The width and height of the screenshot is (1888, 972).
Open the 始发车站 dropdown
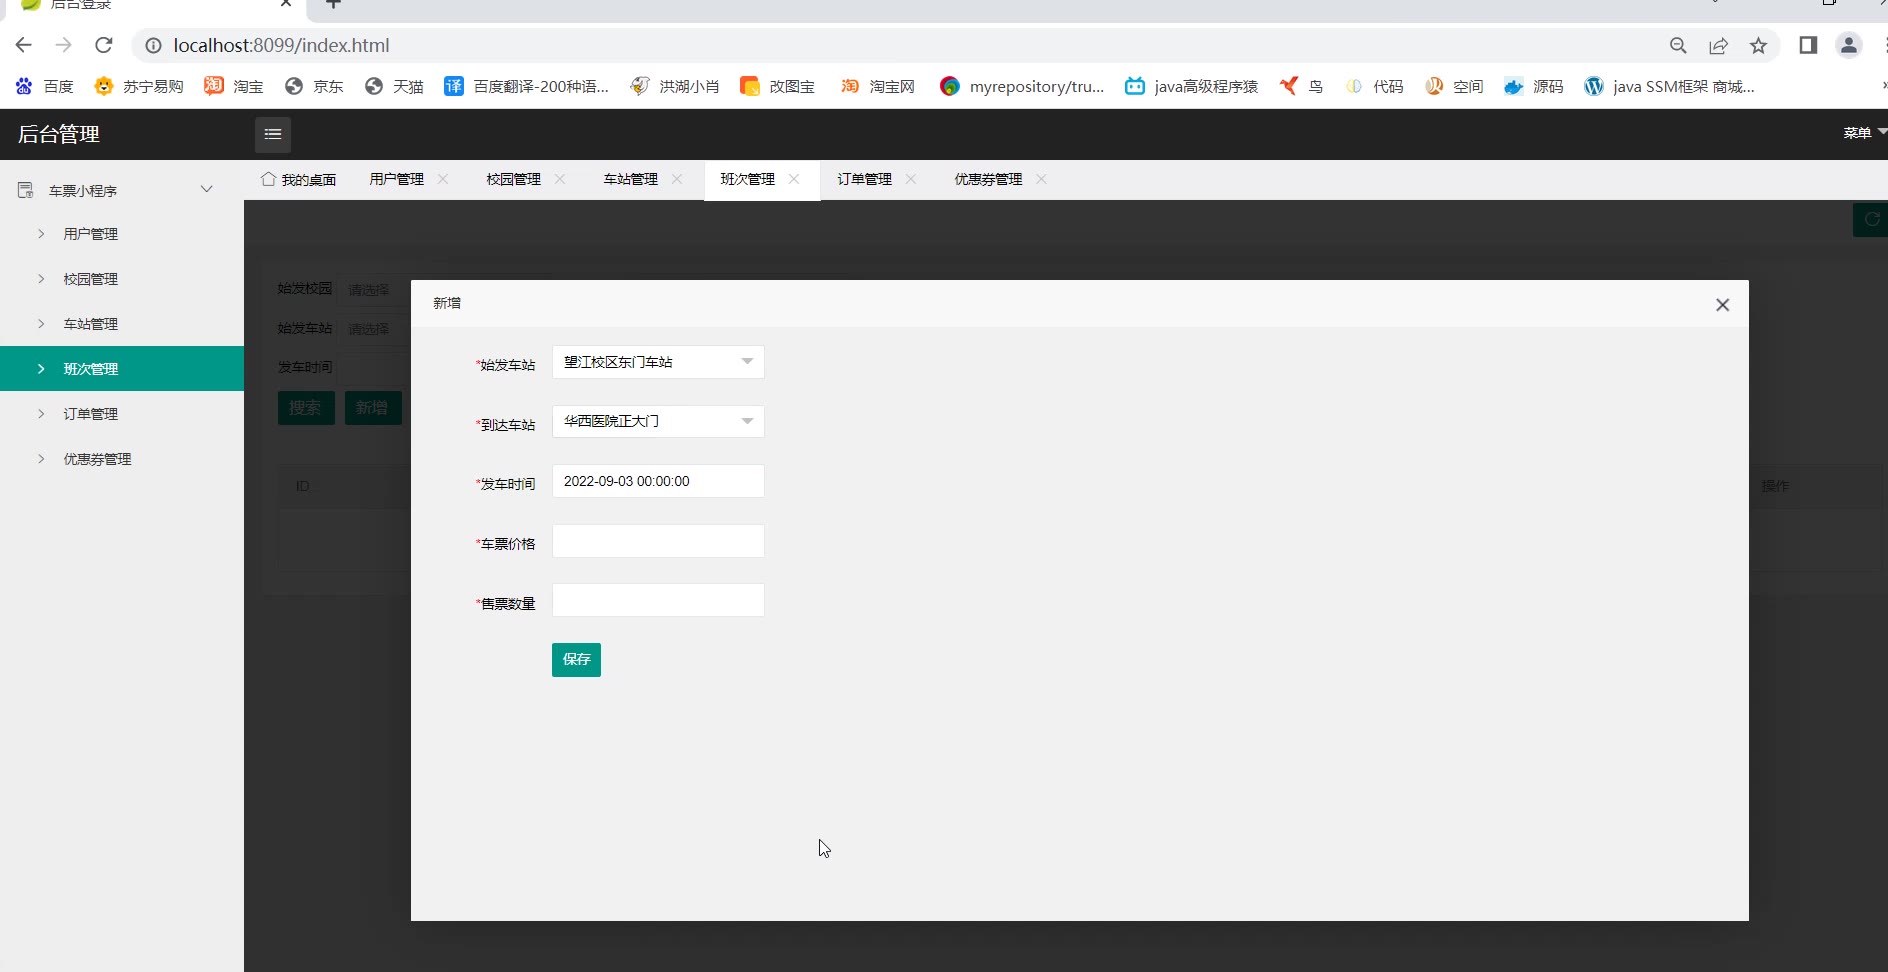click(658, 362)
